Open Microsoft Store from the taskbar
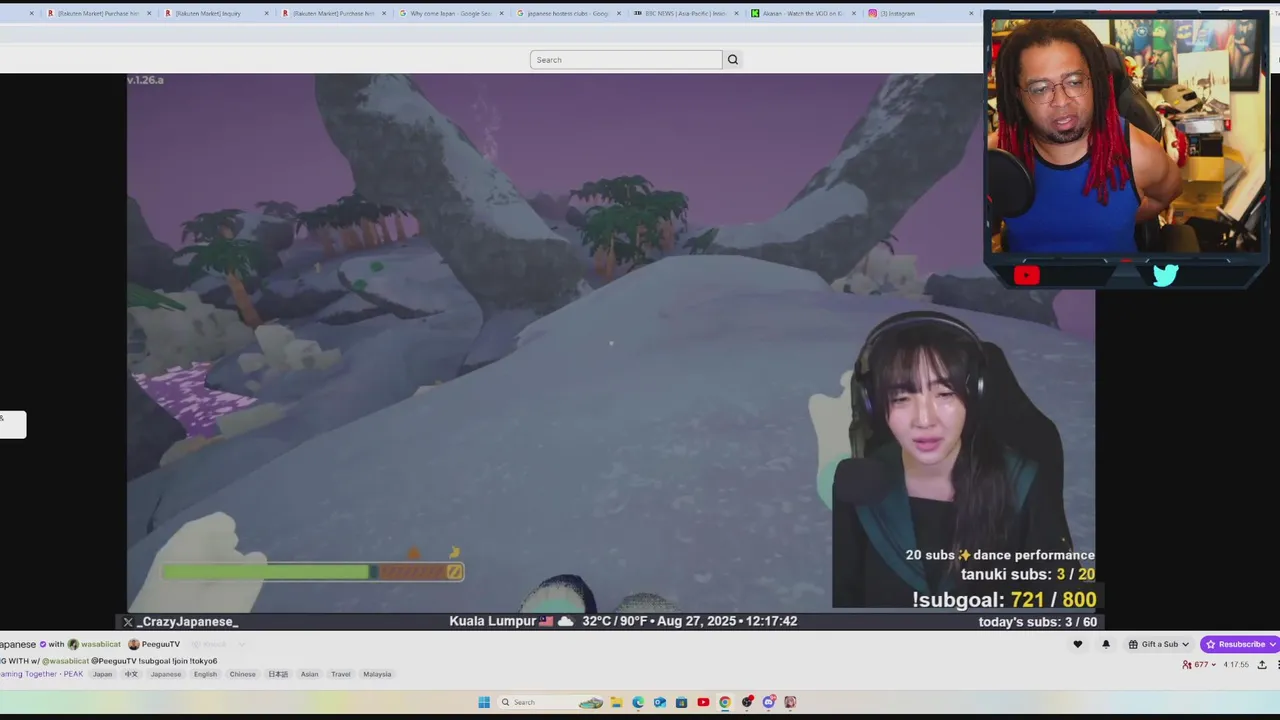 [x=682, y=702]
